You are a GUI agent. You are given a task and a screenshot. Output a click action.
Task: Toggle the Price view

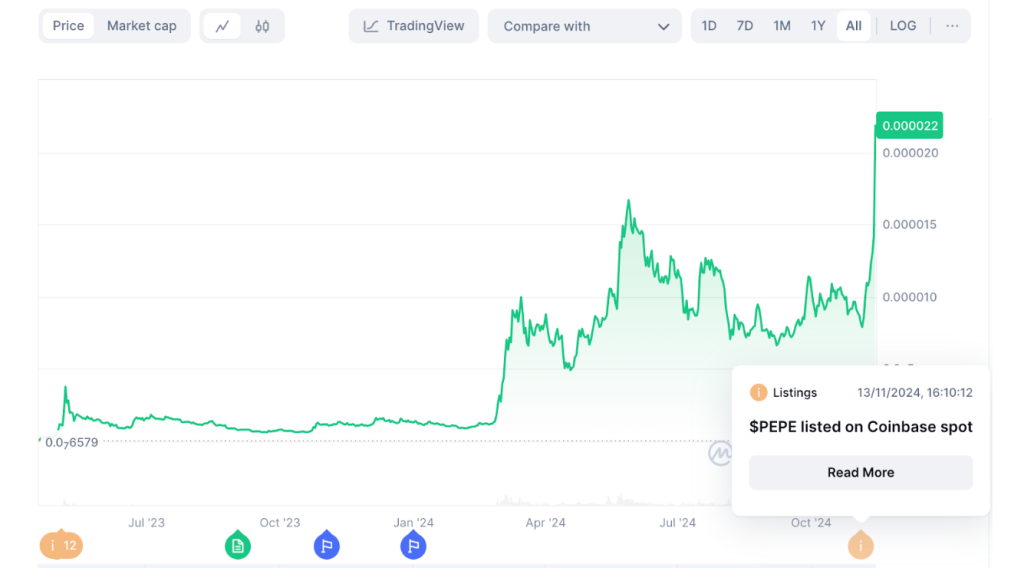68,26
